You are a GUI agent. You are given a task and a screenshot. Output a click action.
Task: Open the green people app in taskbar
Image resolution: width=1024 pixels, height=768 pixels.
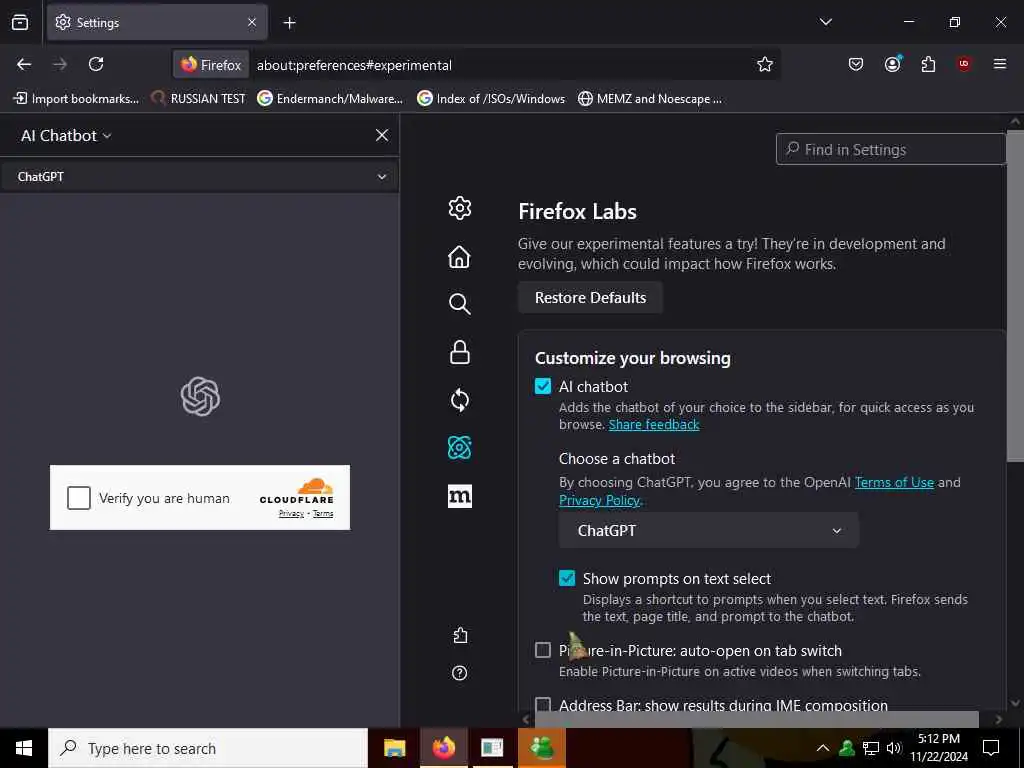click(x=542, y=748)
